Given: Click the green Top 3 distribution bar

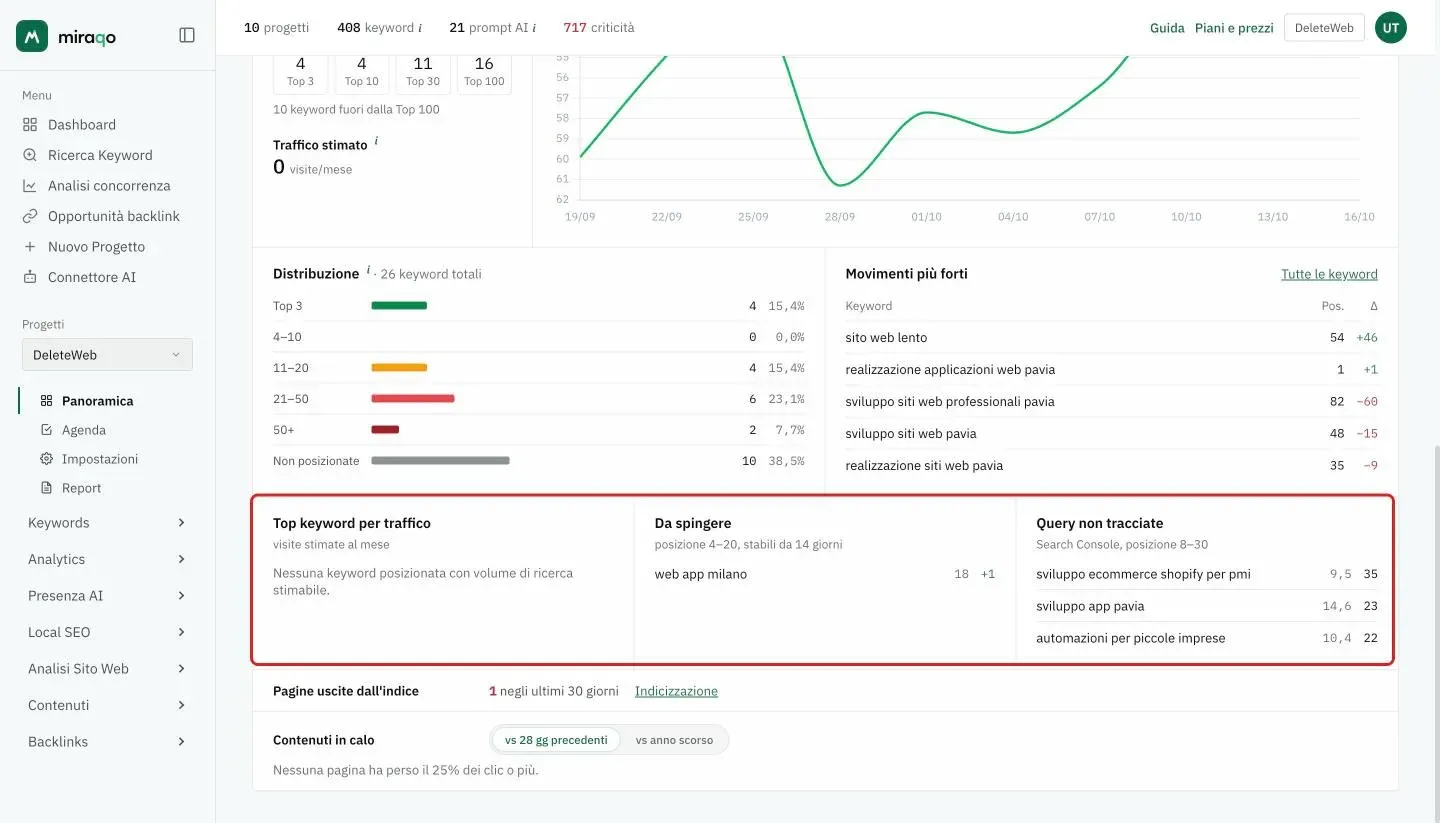Looking at the screenshot, I should pos(399,306).
